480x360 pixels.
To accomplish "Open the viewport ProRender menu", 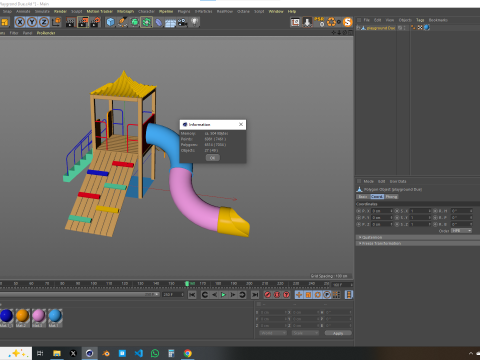I will point(46,33).
